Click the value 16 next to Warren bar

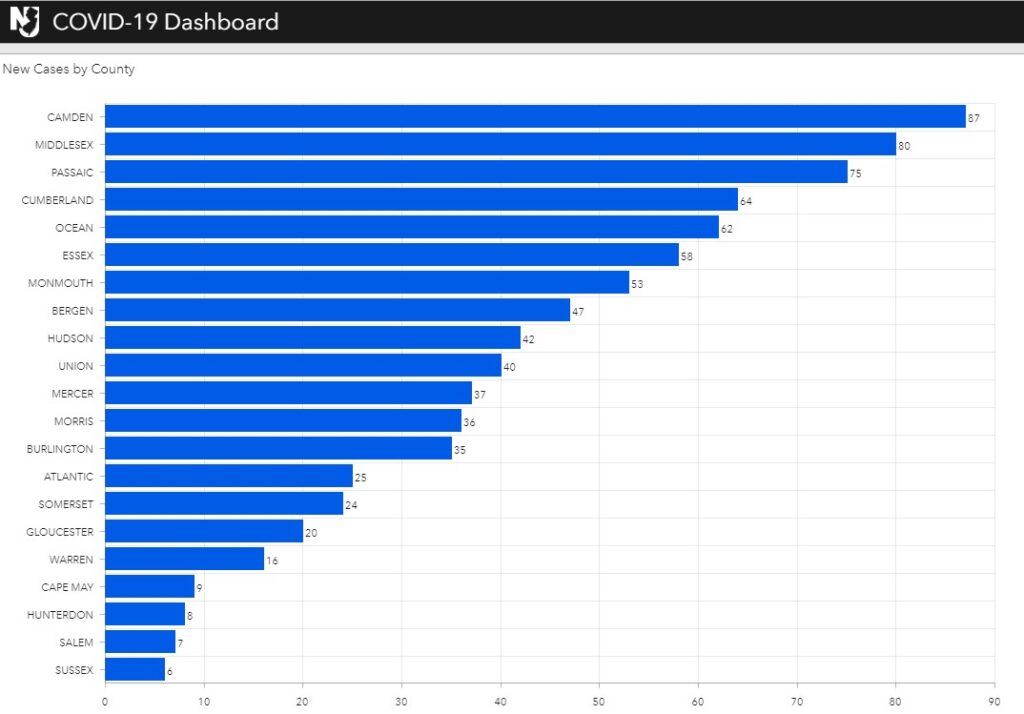click(x=272, y=560)
